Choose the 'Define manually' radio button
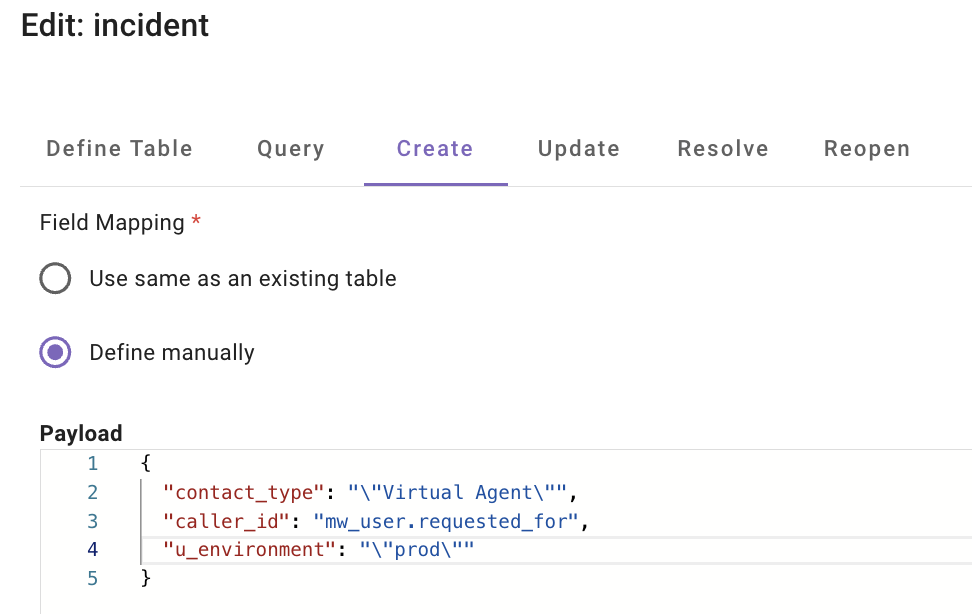 pyautogui.click(x=55, y=353)
